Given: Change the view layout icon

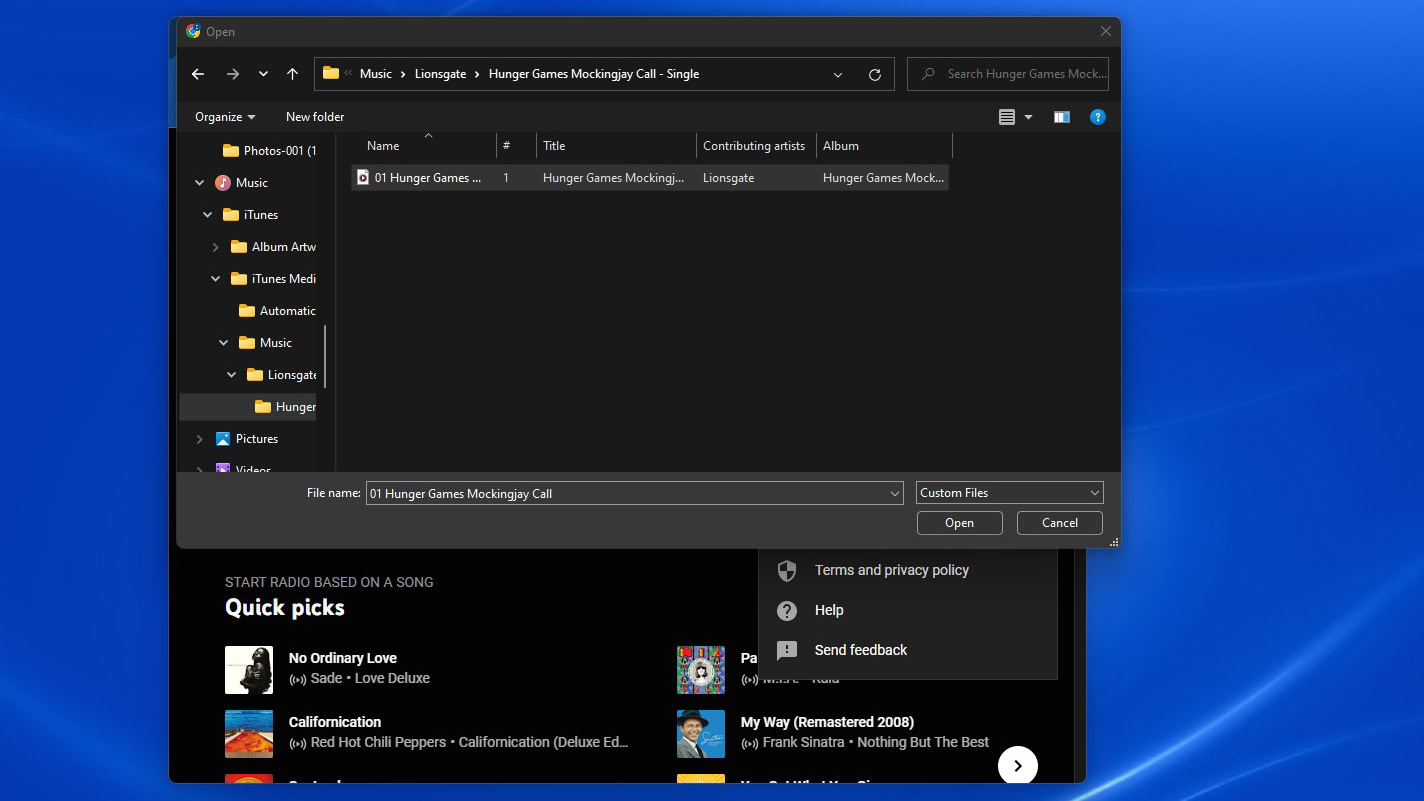Looking at the screenshot, I should (1007, 117).
